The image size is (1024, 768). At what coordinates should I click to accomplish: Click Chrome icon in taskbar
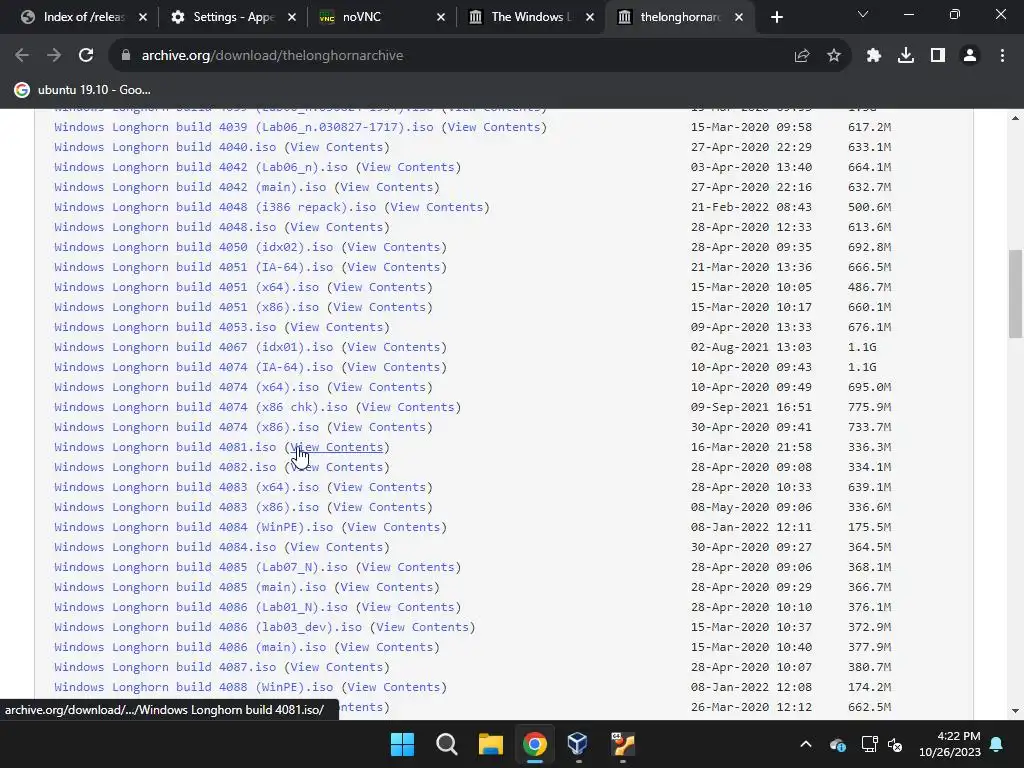coord(534,744)
